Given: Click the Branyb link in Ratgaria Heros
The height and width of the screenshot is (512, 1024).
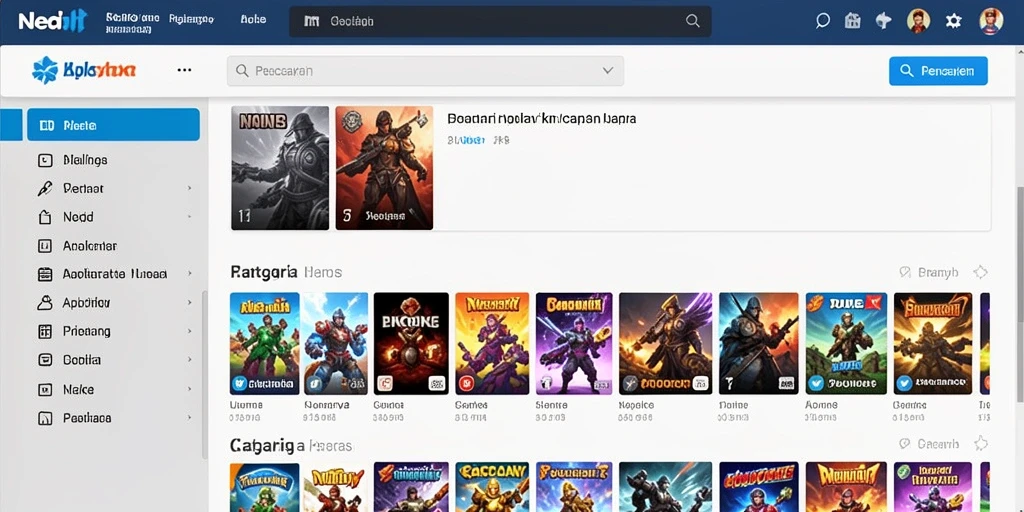Looking at the screenshot, I should (x=938, y=272).
